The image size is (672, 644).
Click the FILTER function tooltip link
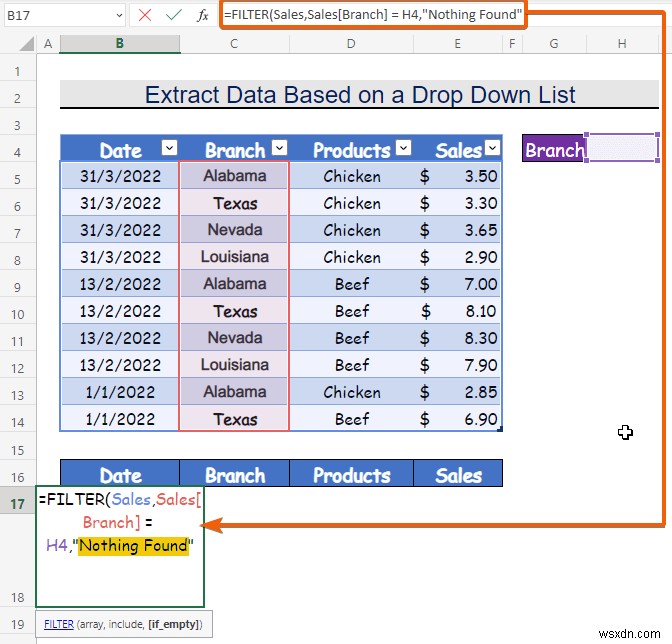(59, 624)
